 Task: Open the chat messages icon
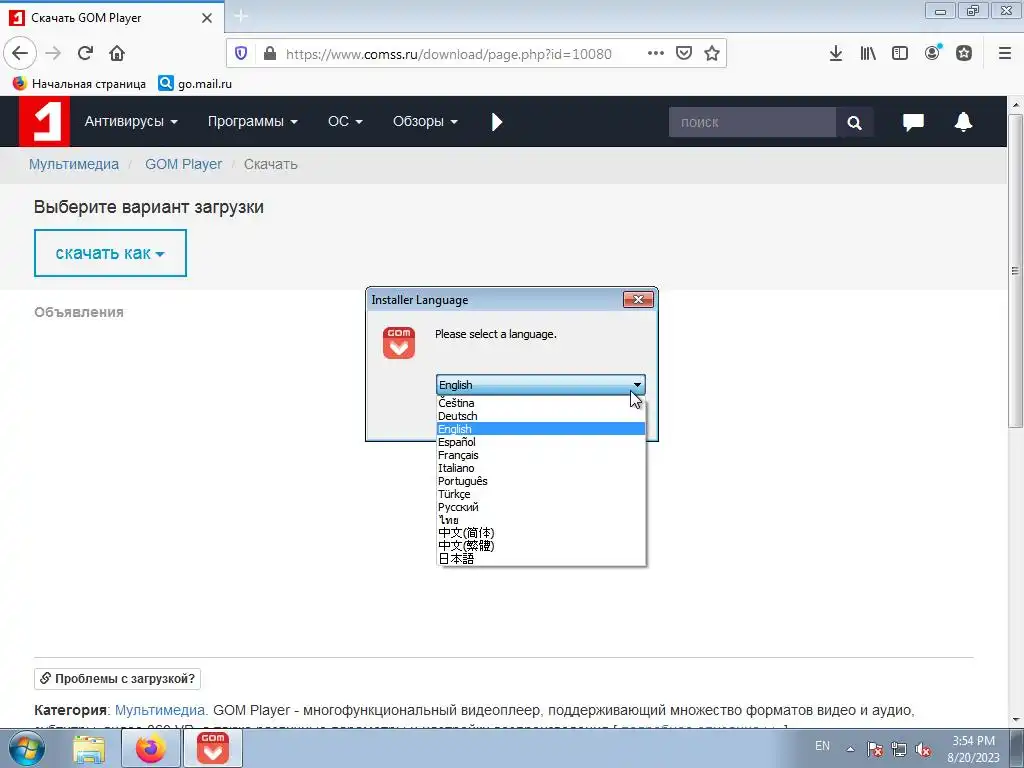913,122
